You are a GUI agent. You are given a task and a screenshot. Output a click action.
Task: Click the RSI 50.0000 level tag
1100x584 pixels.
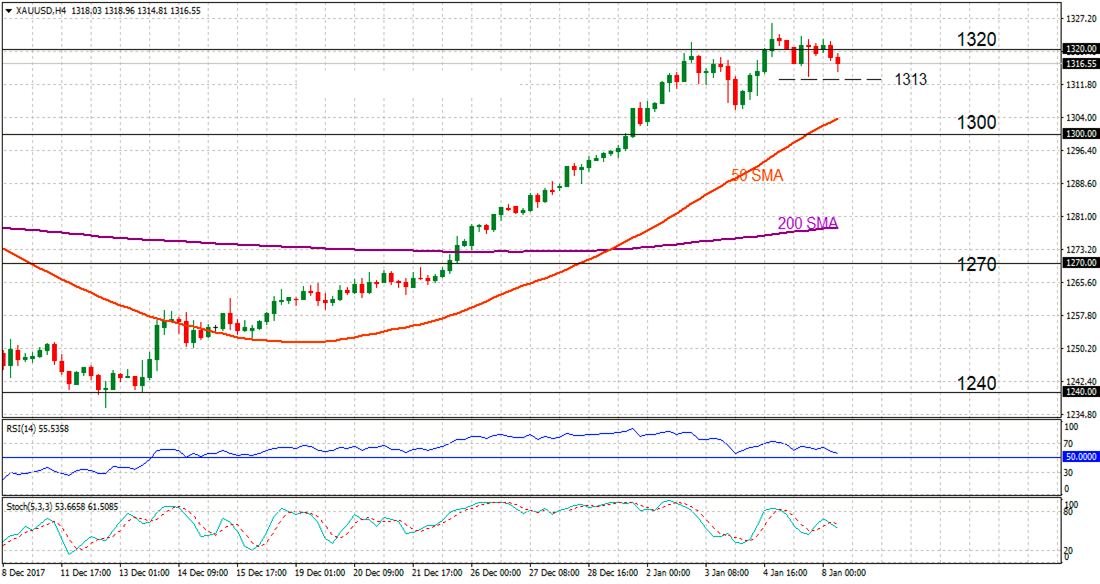[x=1080, y=458]
